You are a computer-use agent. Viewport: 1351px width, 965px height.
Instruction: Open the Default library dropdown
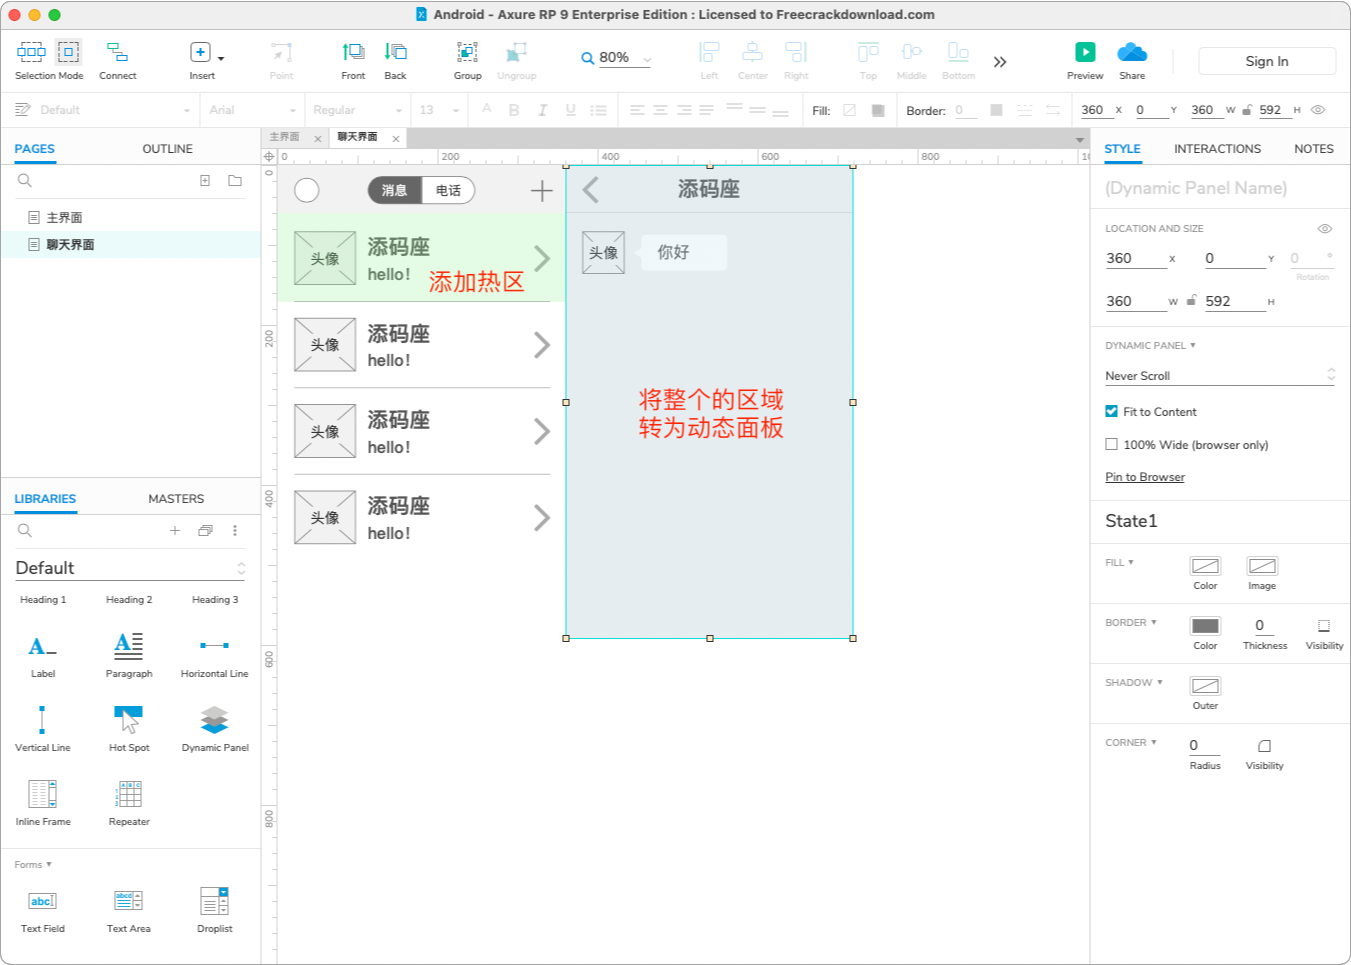130,568
